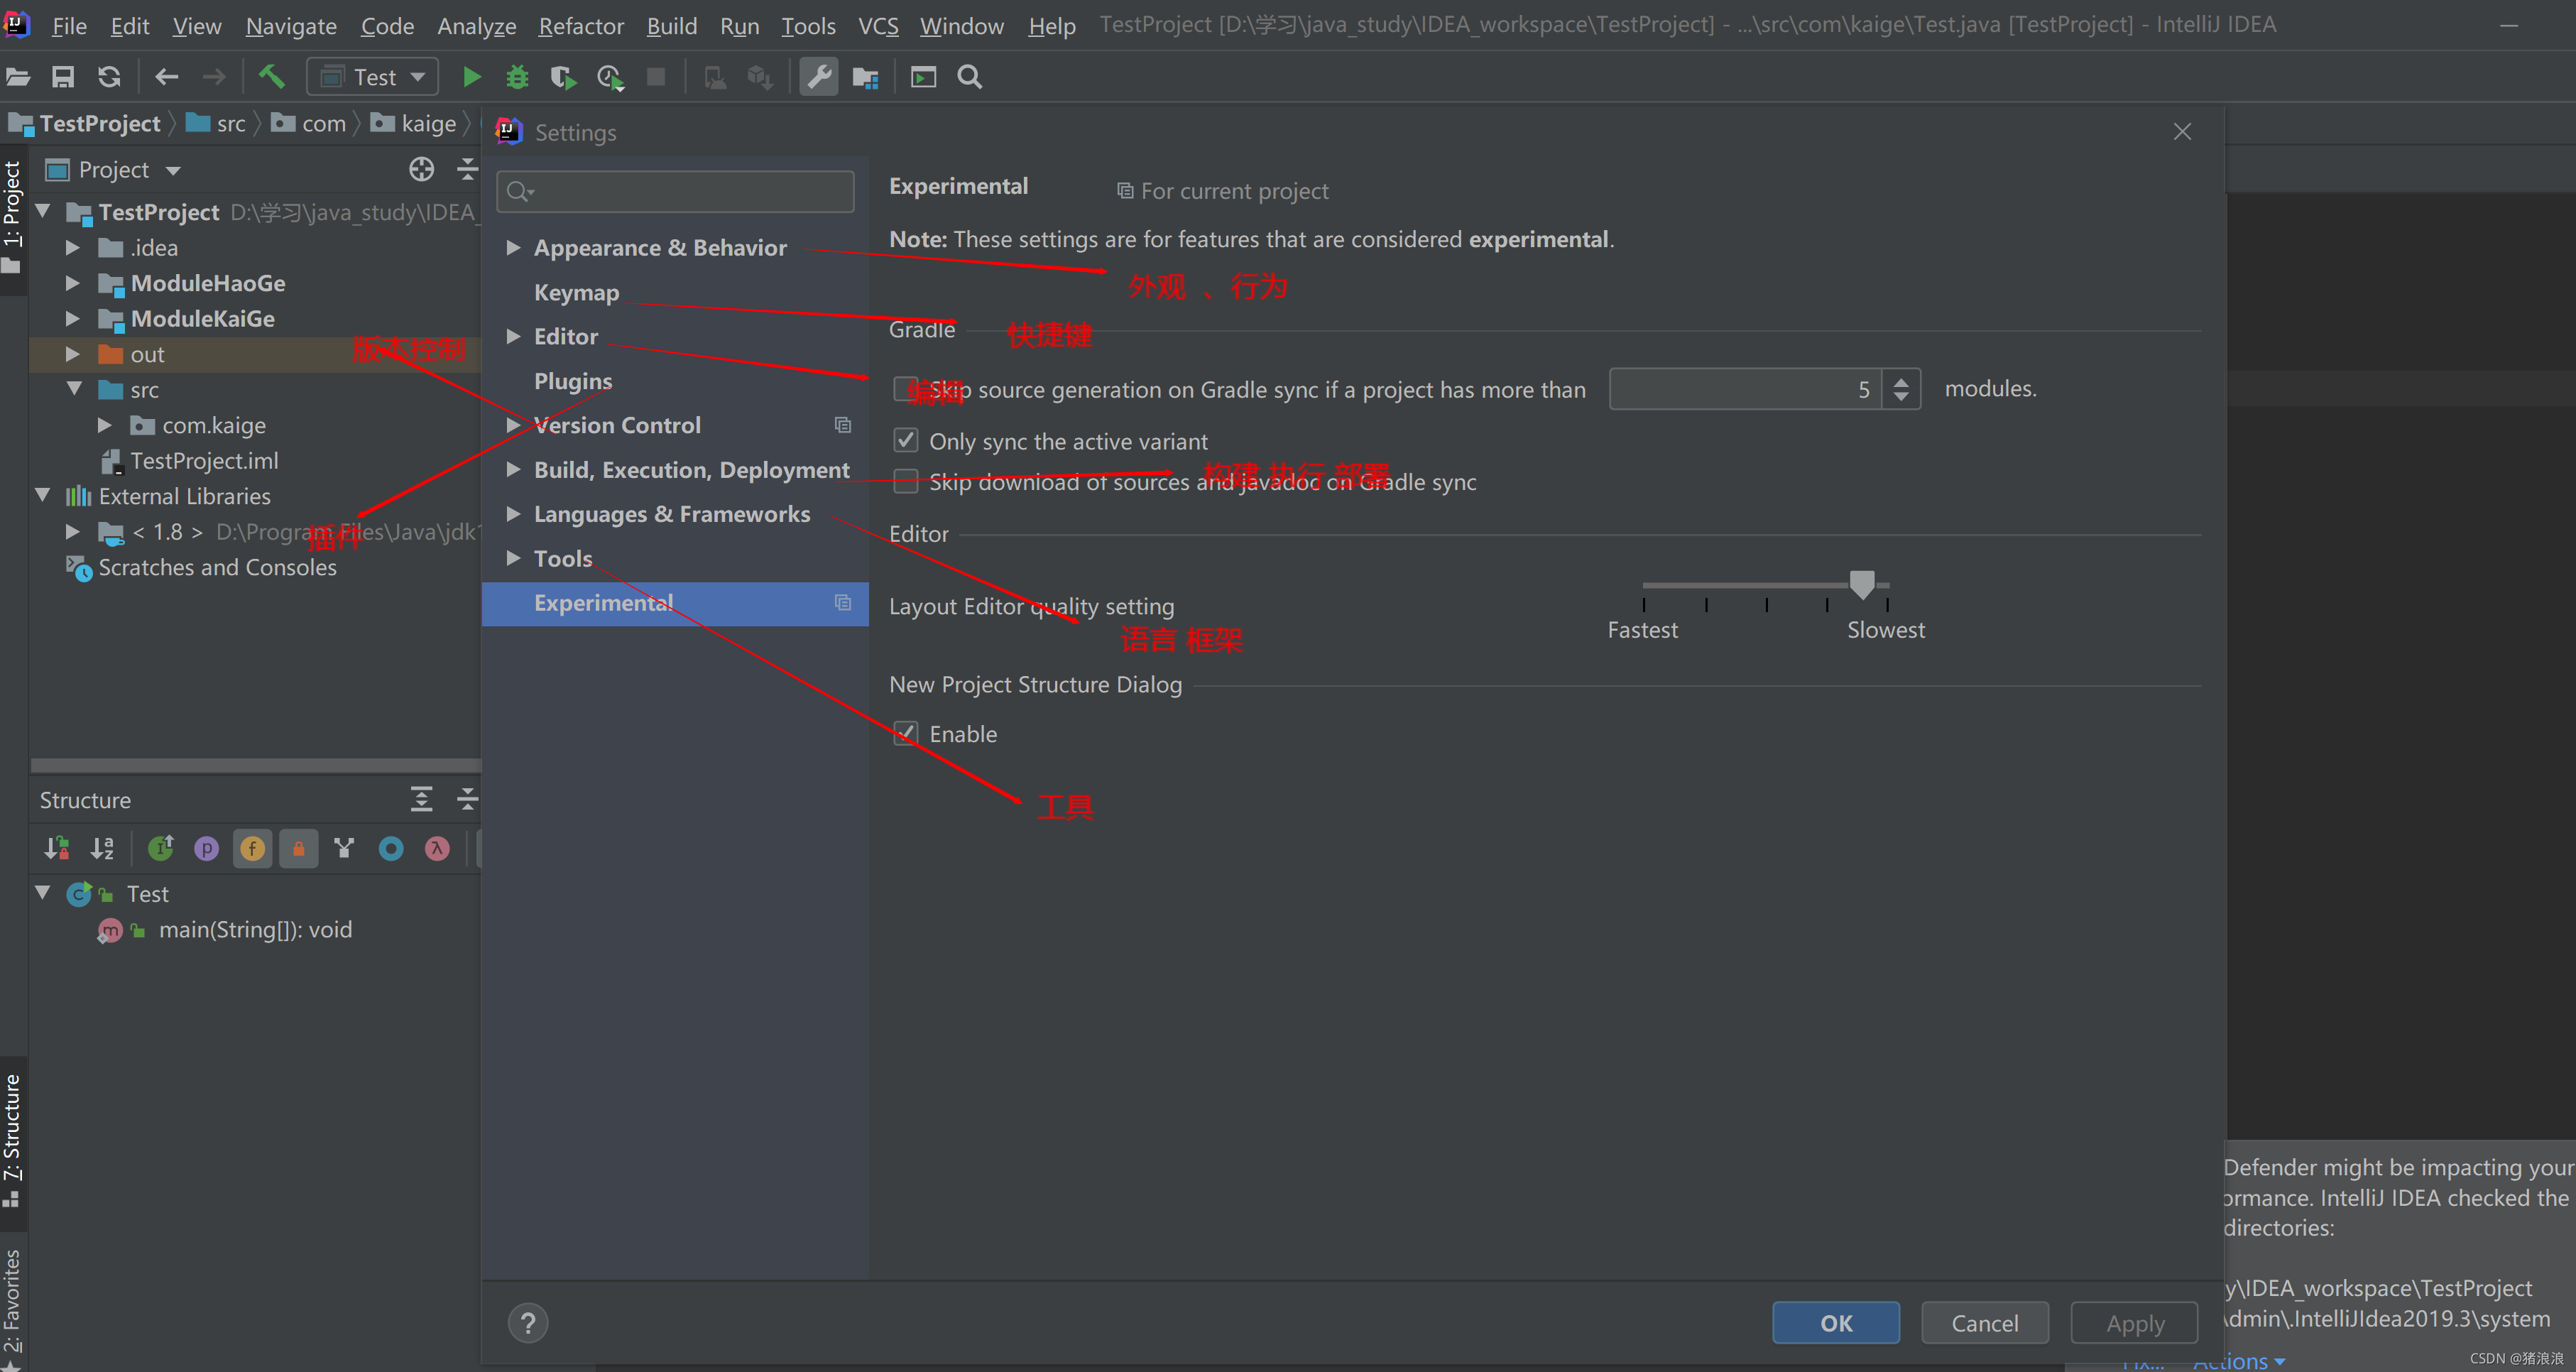Select Plugins in Settings list

tap(573, 381)
